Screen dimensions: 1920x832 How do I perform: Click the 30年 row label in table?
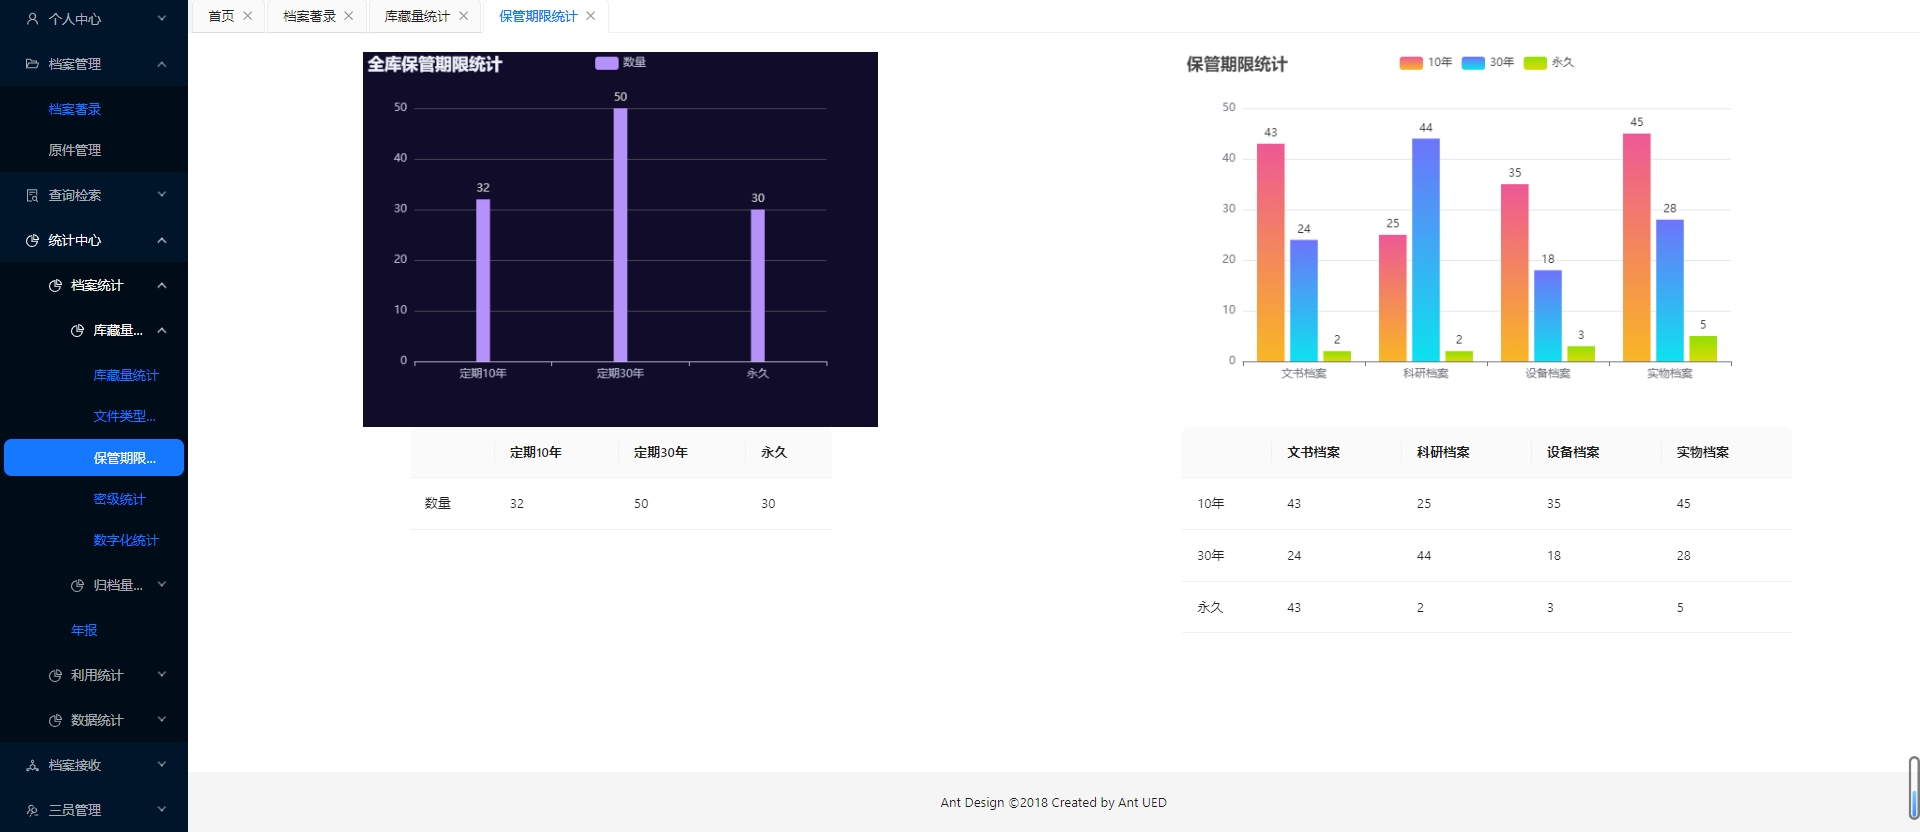pos(1211,555)
